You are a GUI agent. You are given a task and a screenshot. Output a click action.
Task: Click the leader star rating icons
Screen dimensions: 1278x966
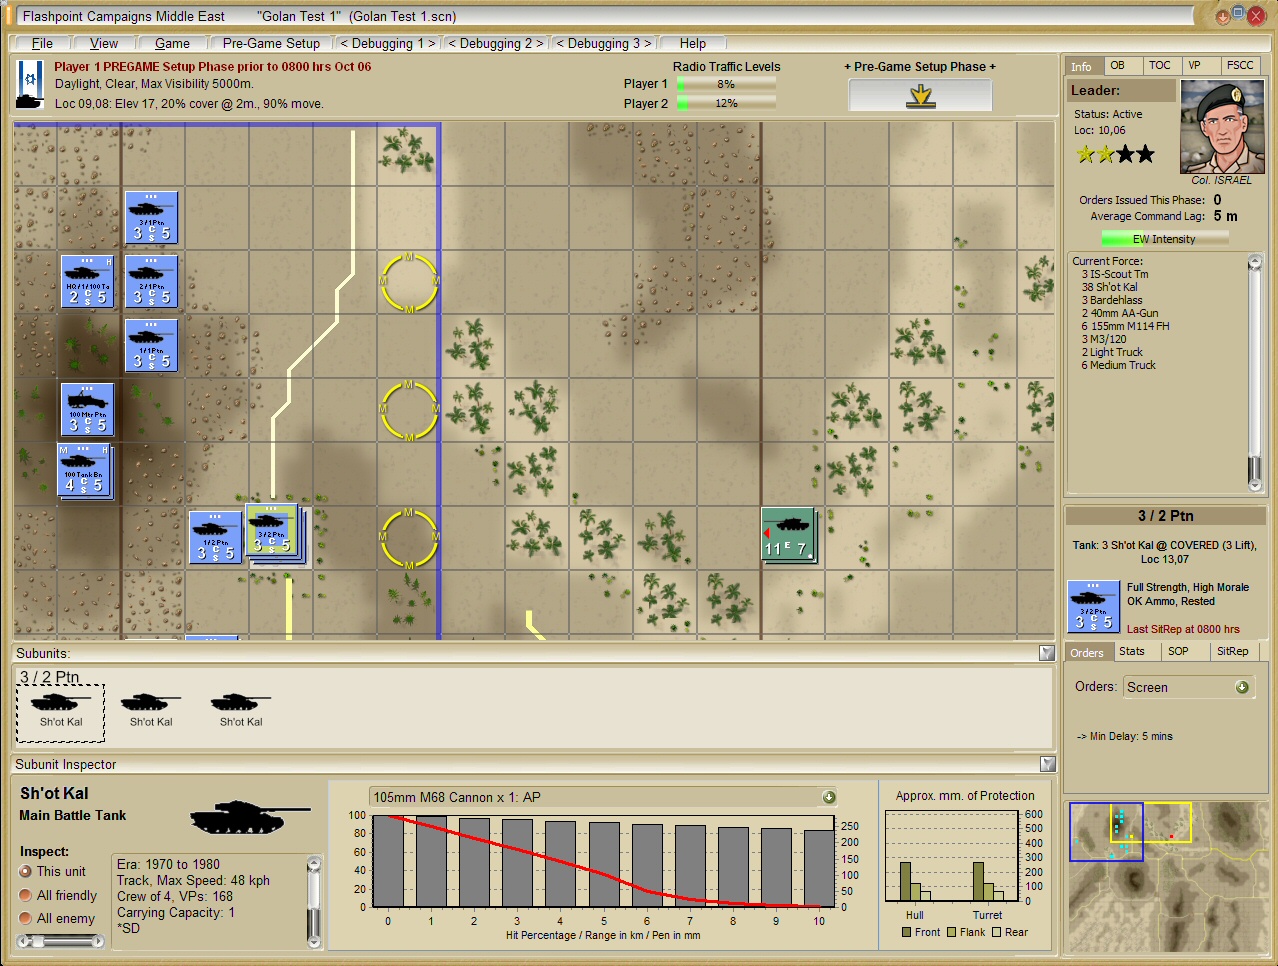coord(1116,154)
